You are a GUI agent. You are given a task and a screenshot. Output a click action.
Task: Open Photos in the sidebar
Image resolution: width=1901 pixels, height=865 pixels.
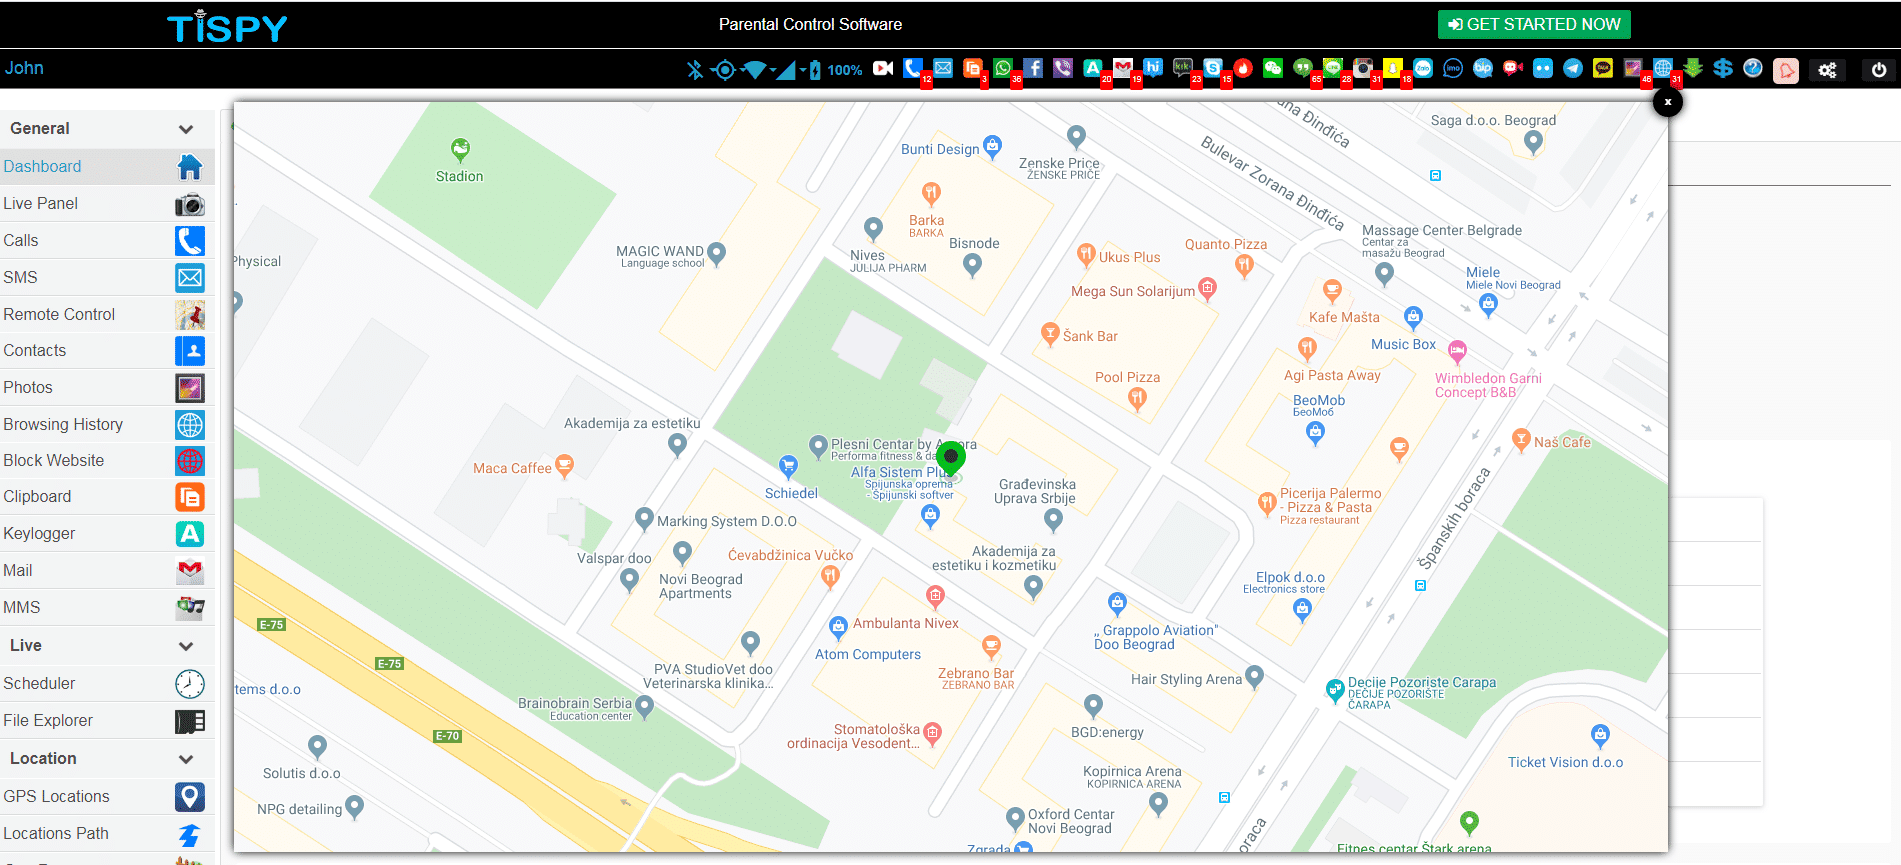tap(107, 388)
